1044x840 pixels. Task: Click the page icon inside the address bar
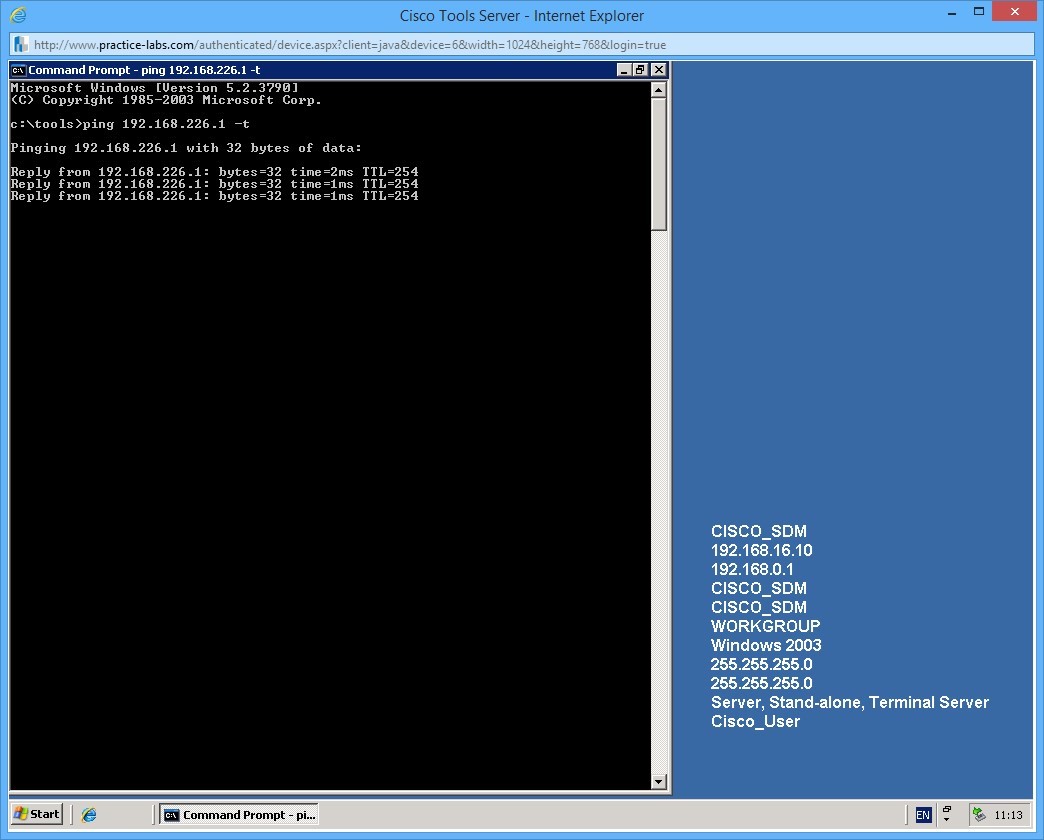[19, 43]
